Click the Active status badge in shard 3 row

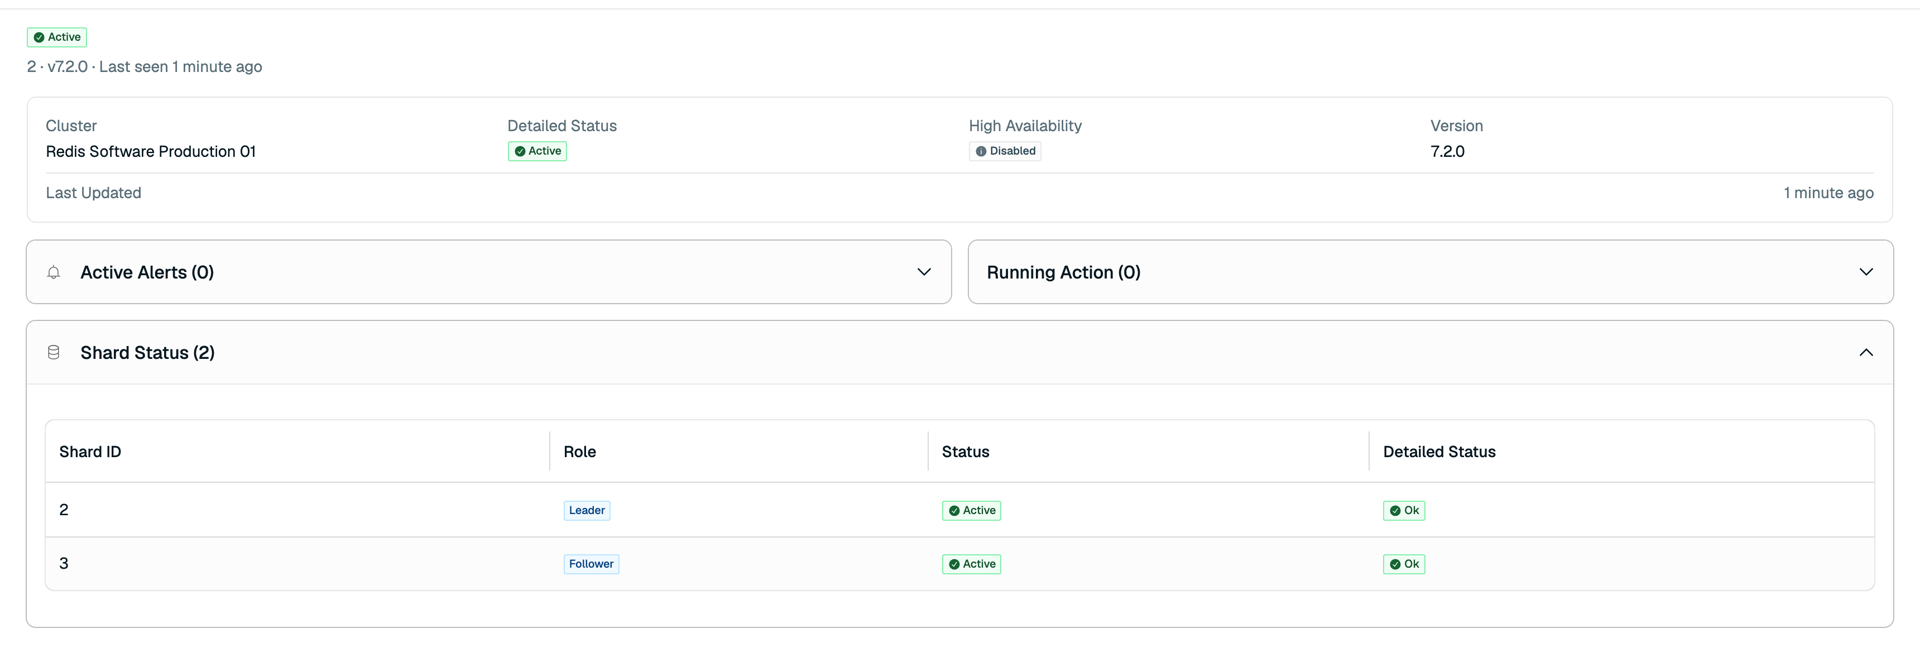972,564
